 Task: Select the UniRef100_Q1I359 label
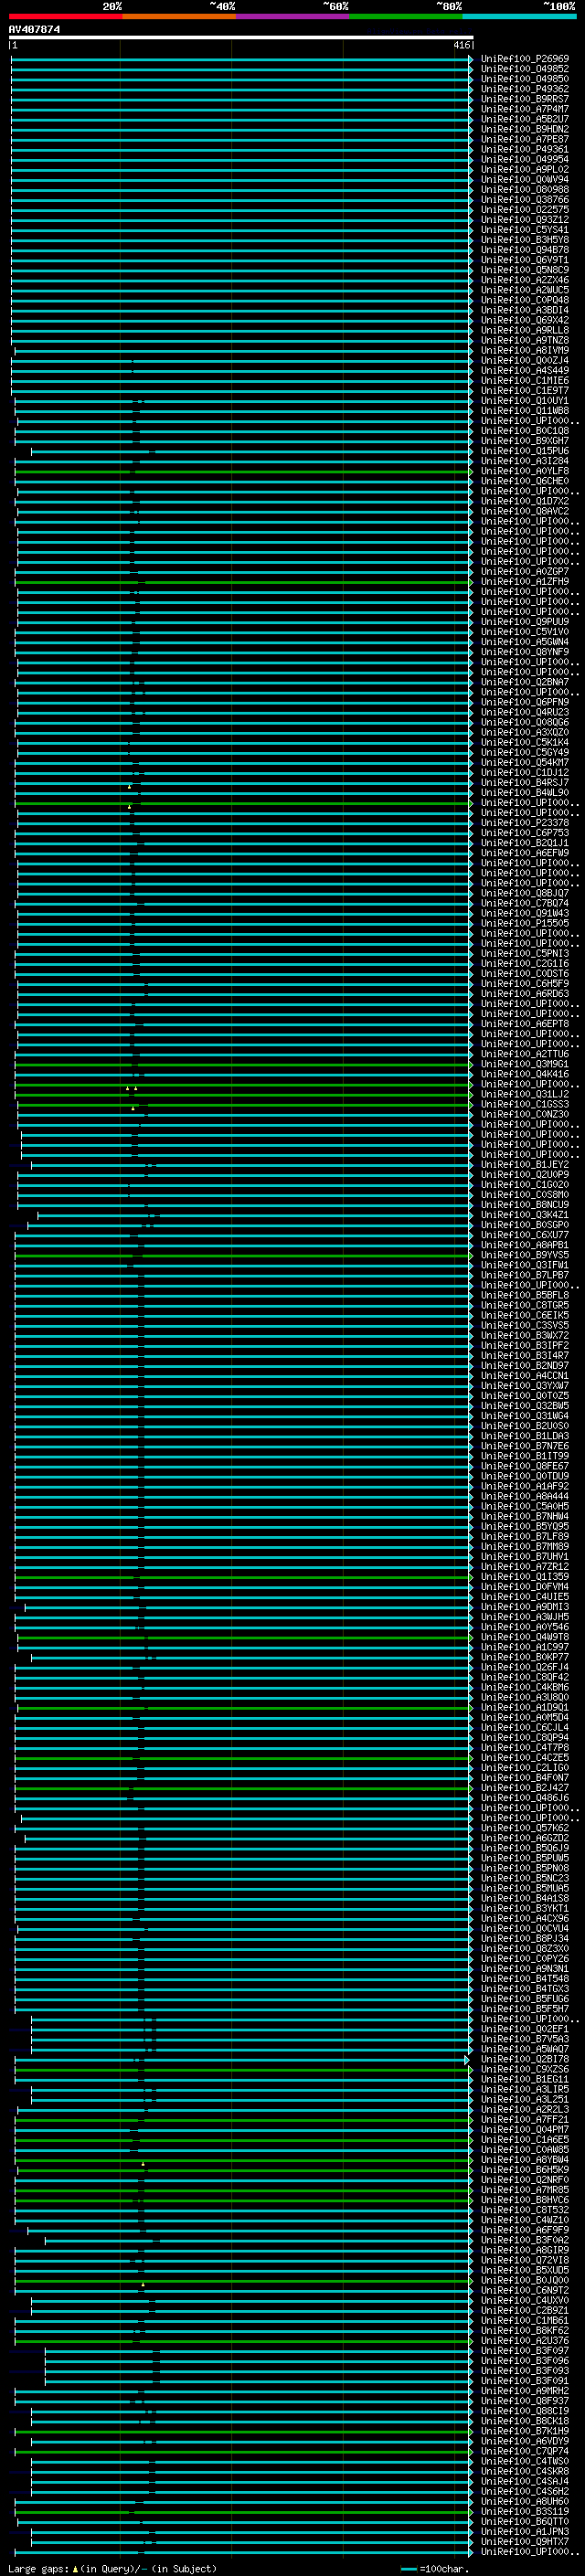(x=524, y=1577)
